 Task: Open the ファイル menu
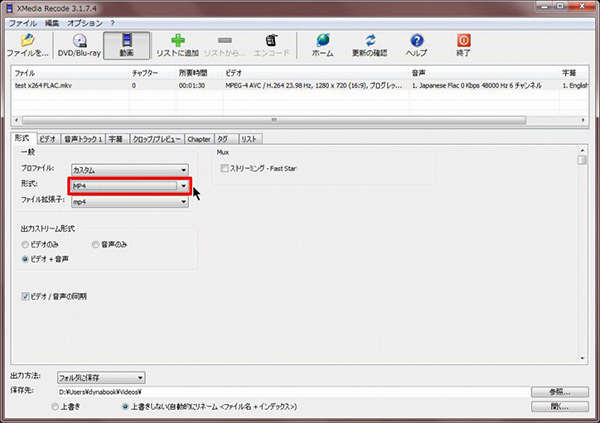[x=23, y=23]
